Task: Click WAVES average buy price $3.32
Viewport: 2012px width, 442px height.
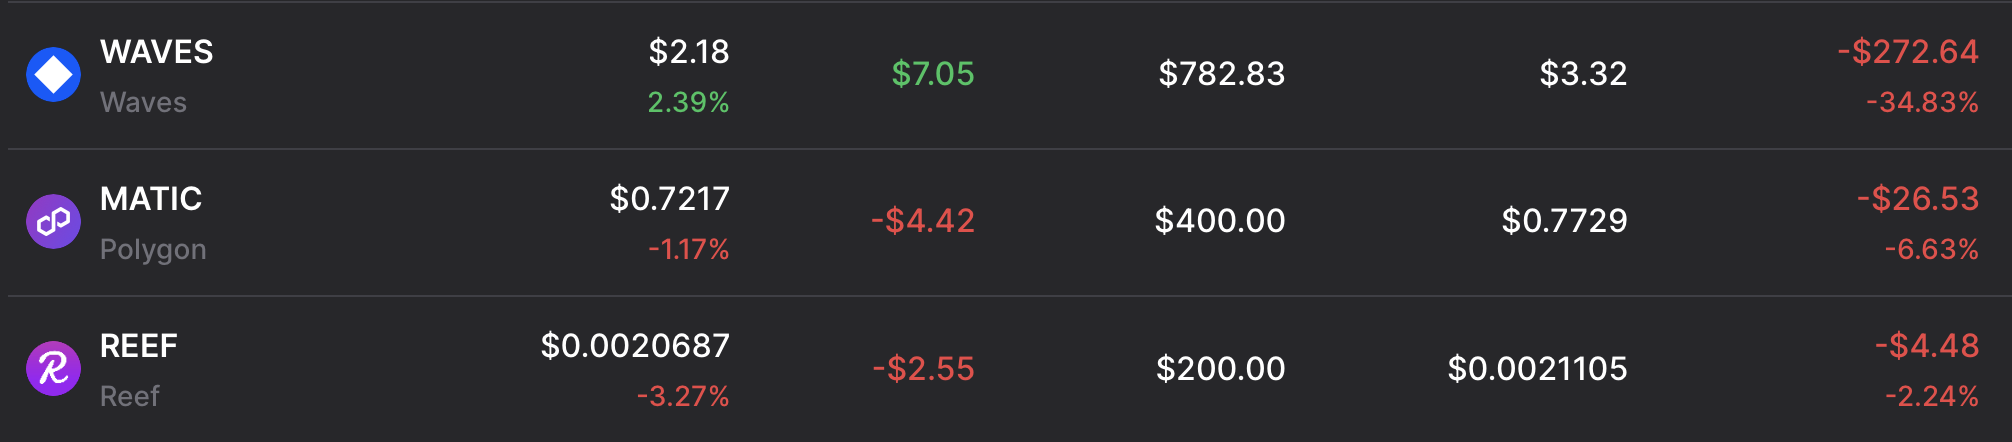Action: 1583,74
